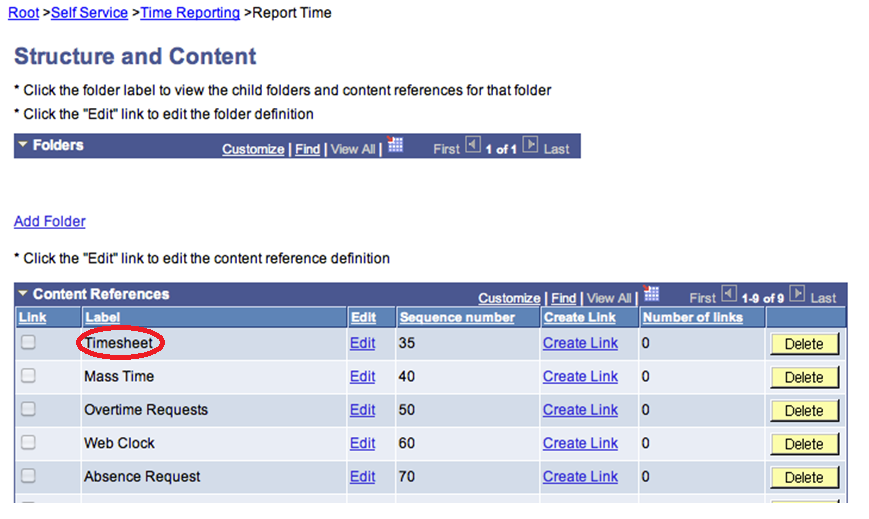Open Self Service in the breadcrumb
The width and height of the screenshot is (869, 519).
point(89,13)
